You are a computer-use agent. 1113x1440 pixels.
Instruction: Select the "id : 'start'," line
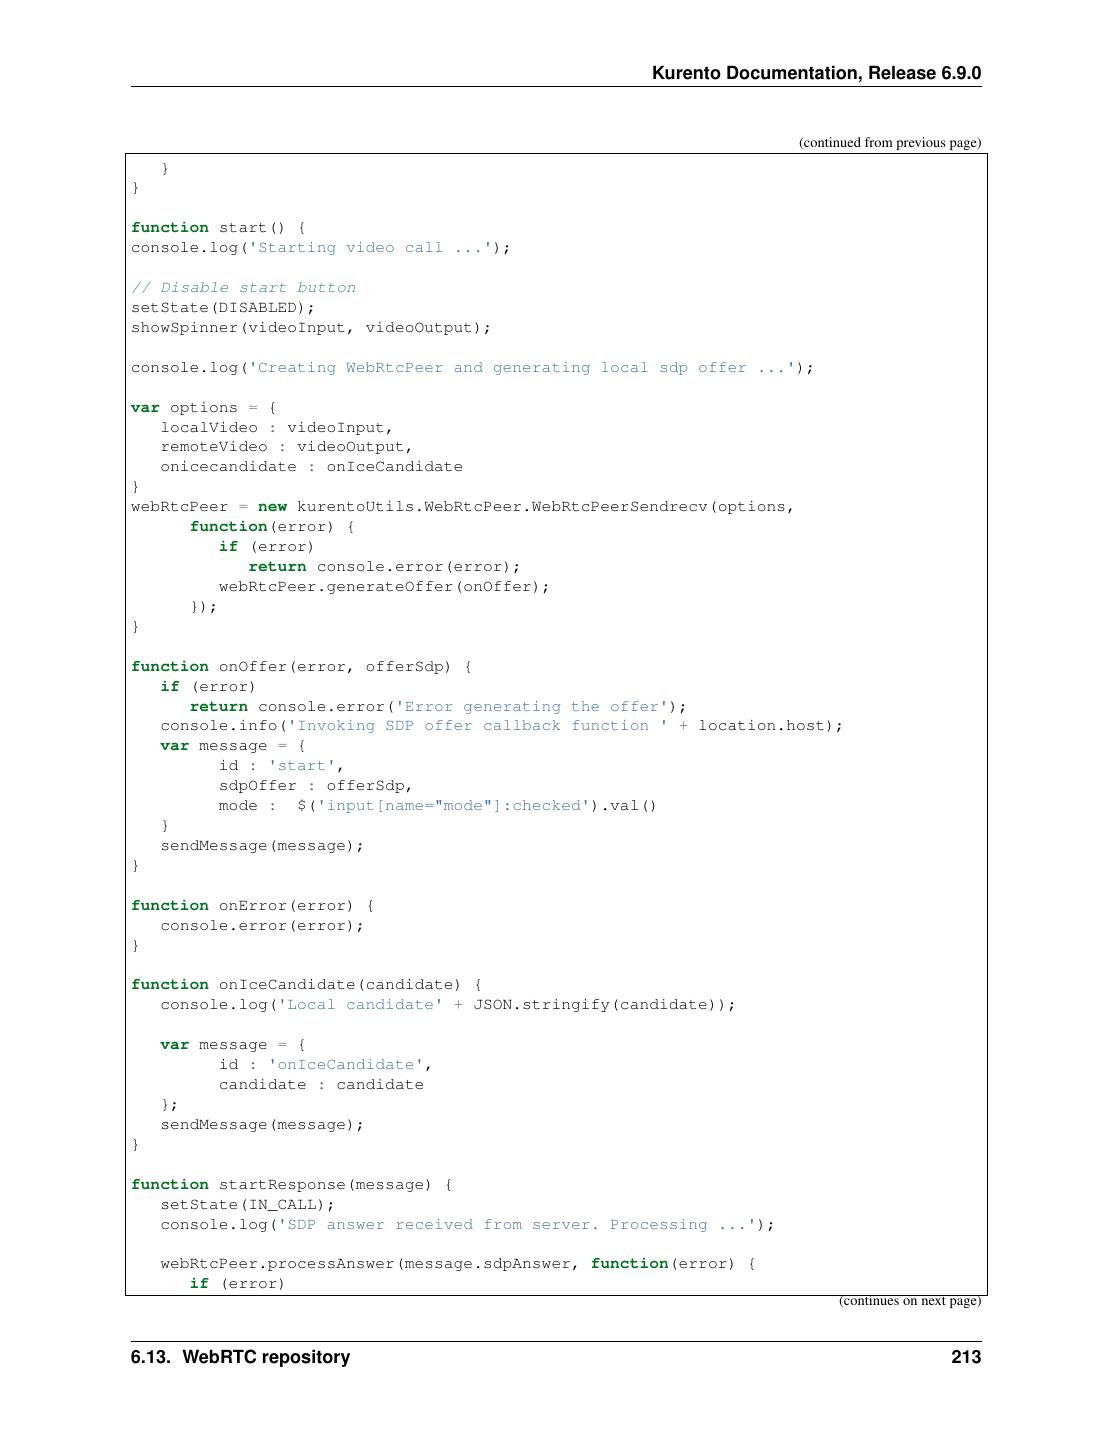282,766
